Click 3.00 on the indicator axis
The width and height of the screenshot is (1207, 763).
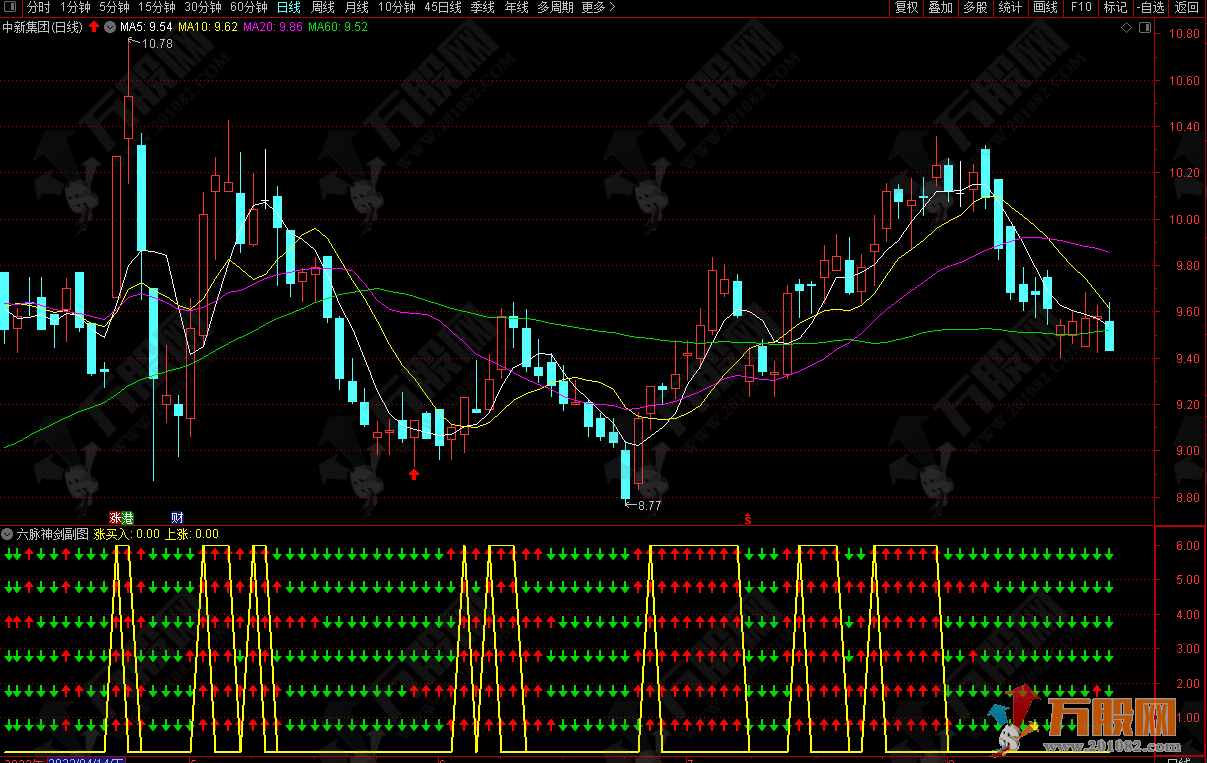[1187, 649]
